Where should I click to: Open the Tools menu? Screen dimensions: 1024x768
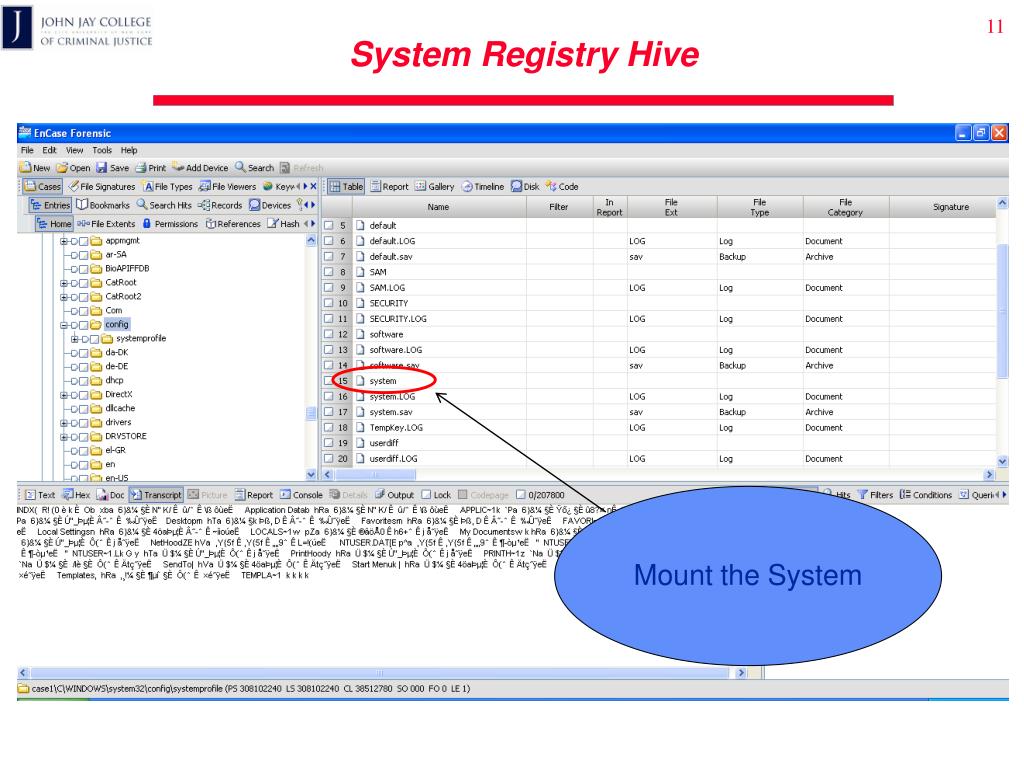pyautogui.click(x=102, y=150)
